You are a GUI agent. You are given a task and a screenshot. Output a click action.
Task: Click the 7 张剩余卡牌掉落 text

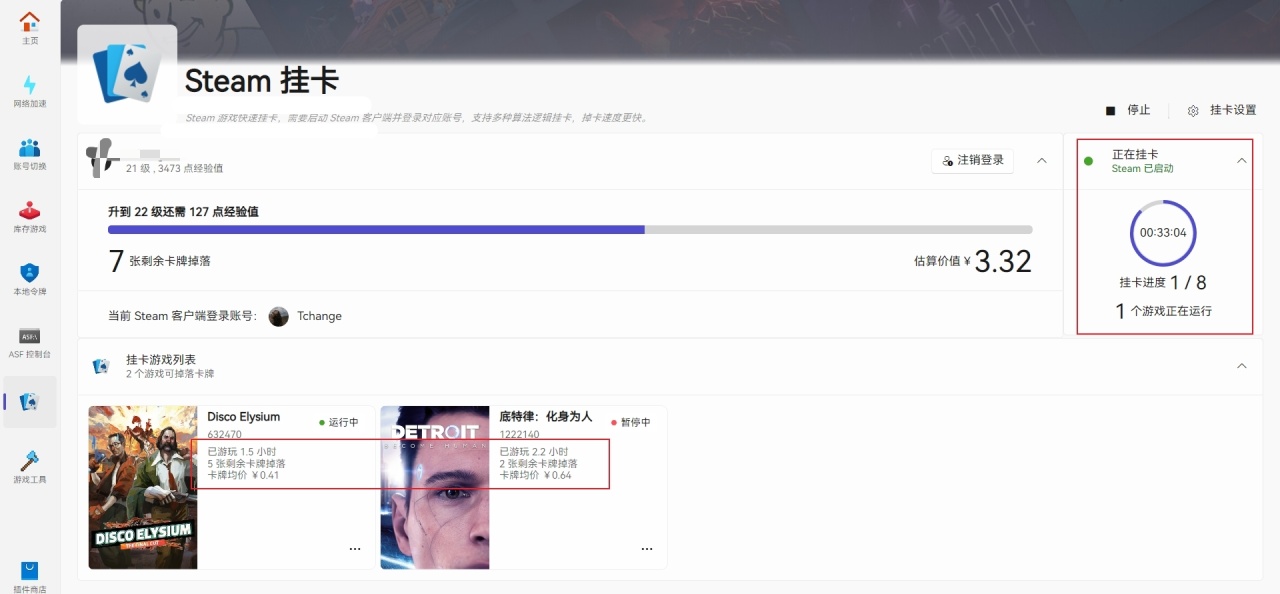coord(160,261)
